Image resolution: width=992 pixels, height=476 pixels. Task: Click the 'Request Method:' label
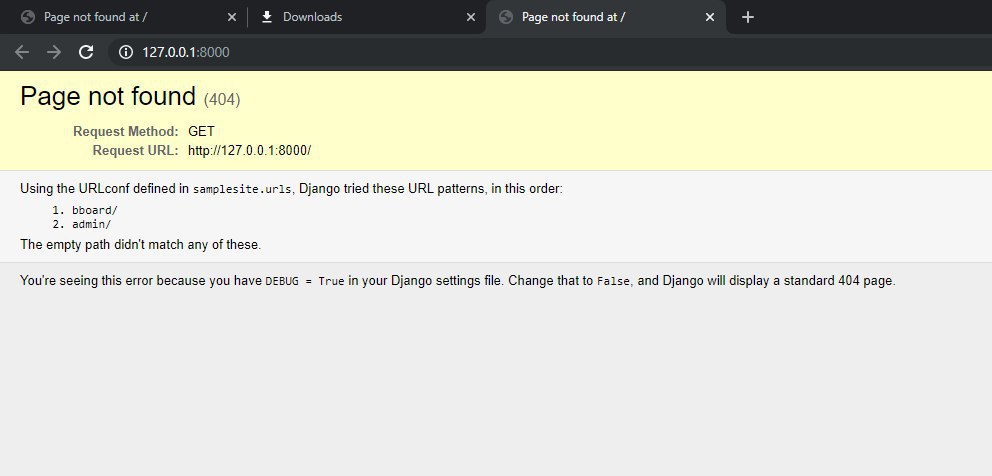(x=126, y=132)
